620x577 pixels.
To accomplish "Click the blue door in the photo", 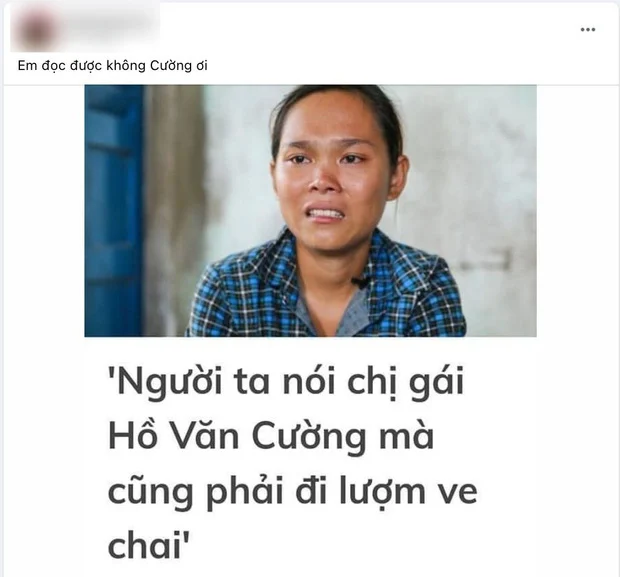I will pyautogui.click(x=114, y=211).
